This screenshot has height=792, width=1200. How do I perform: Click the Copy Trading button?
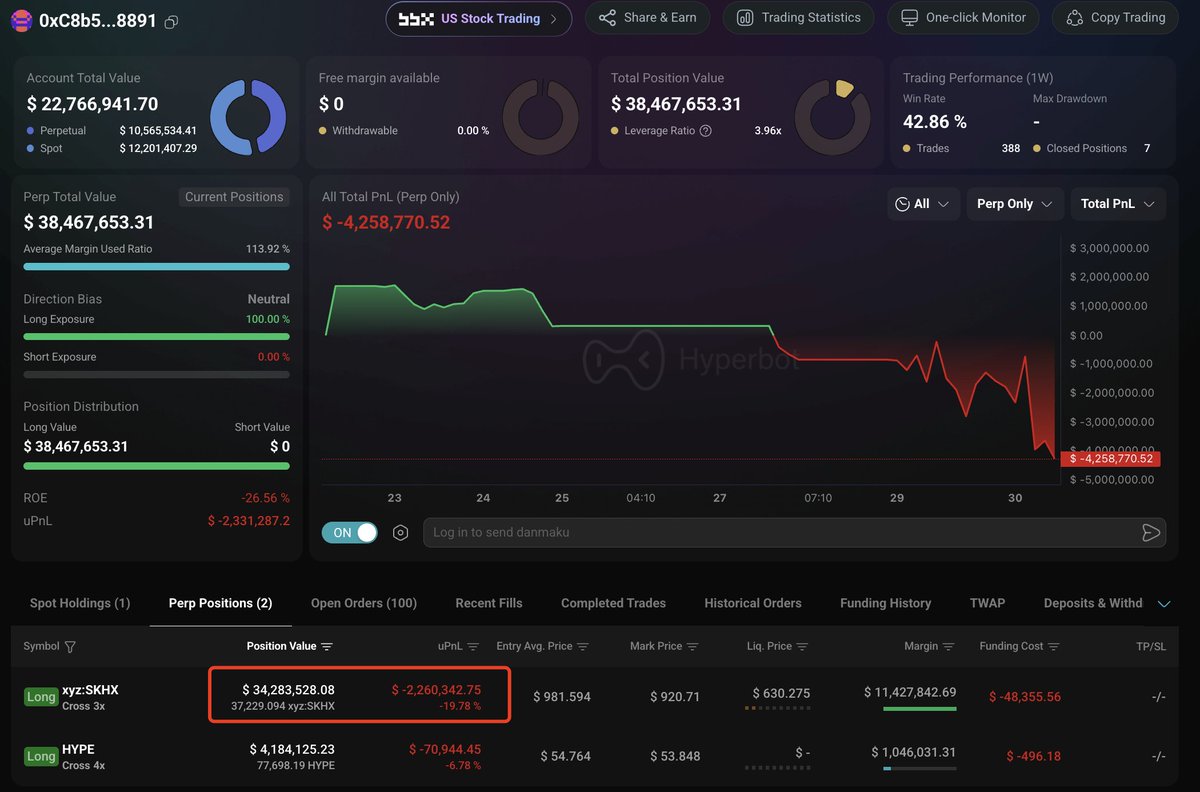coord(1116,18)
